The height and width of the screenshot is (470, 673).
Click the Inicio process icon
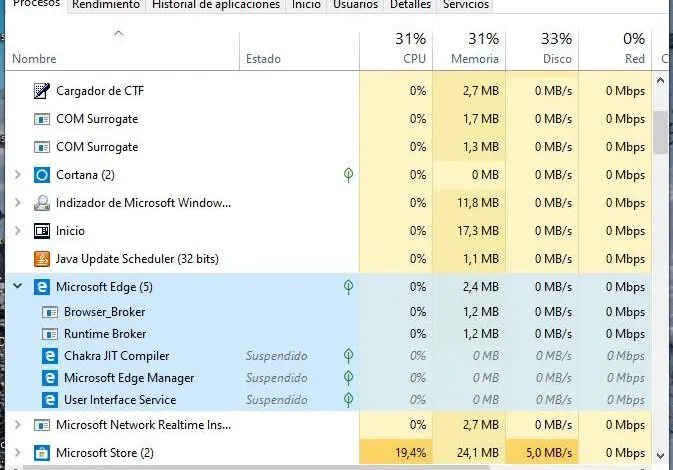click(x=42, y=231)
